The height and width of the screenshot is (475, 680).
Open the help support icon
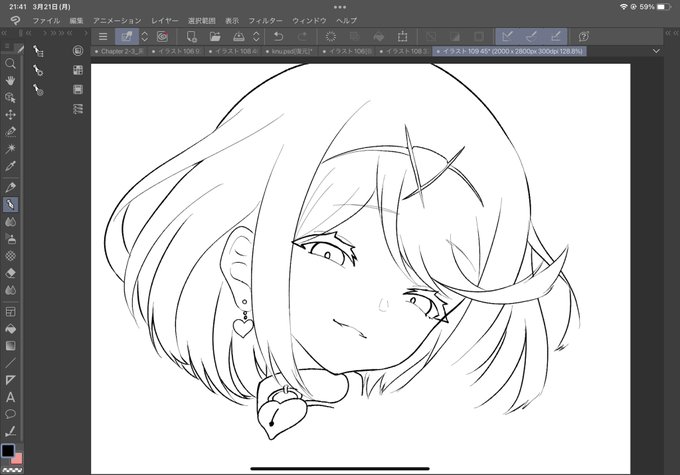point(584,36)
